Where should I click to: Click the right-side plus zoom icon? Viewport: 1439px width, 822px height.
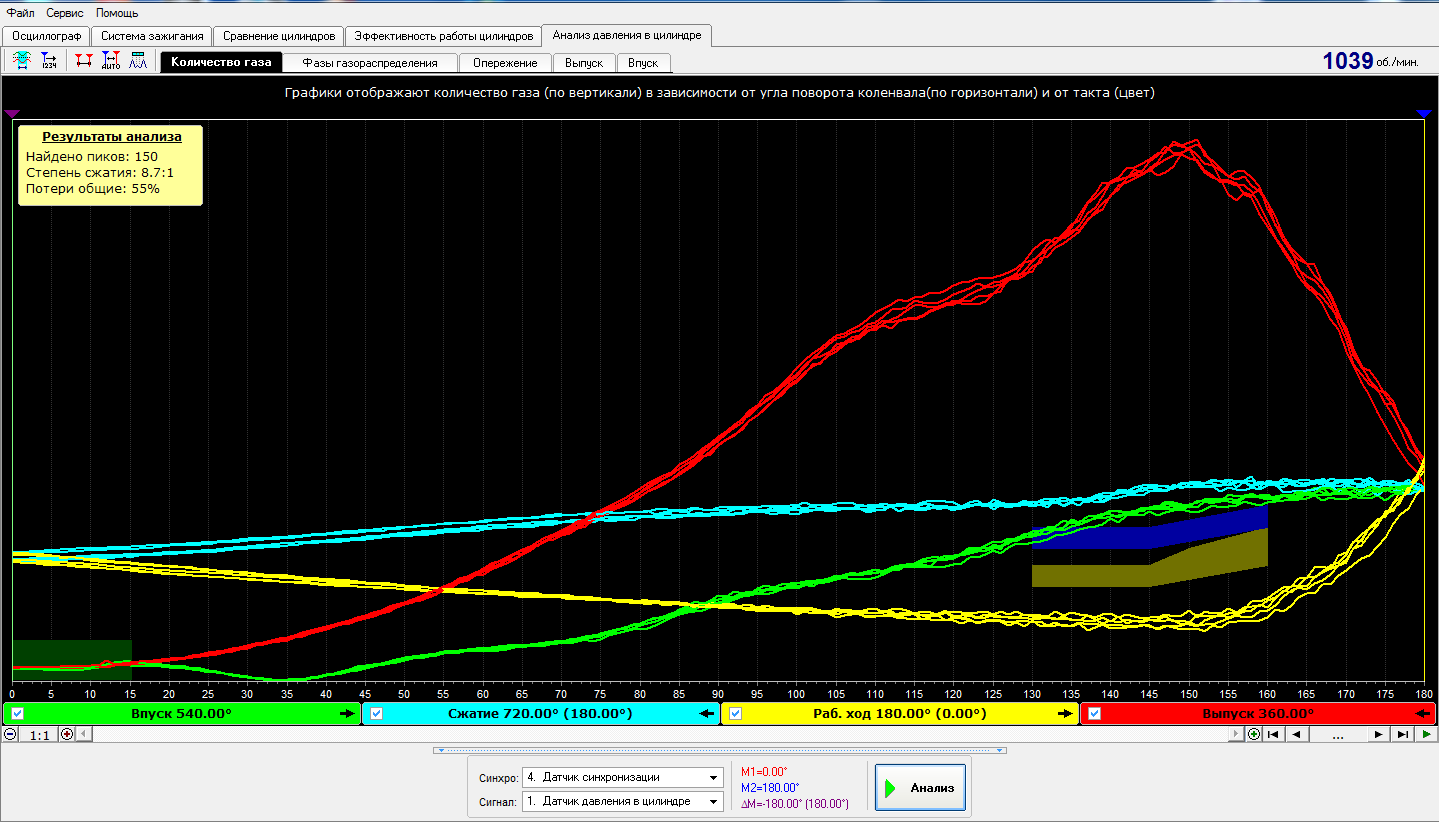pos(1254,734)
